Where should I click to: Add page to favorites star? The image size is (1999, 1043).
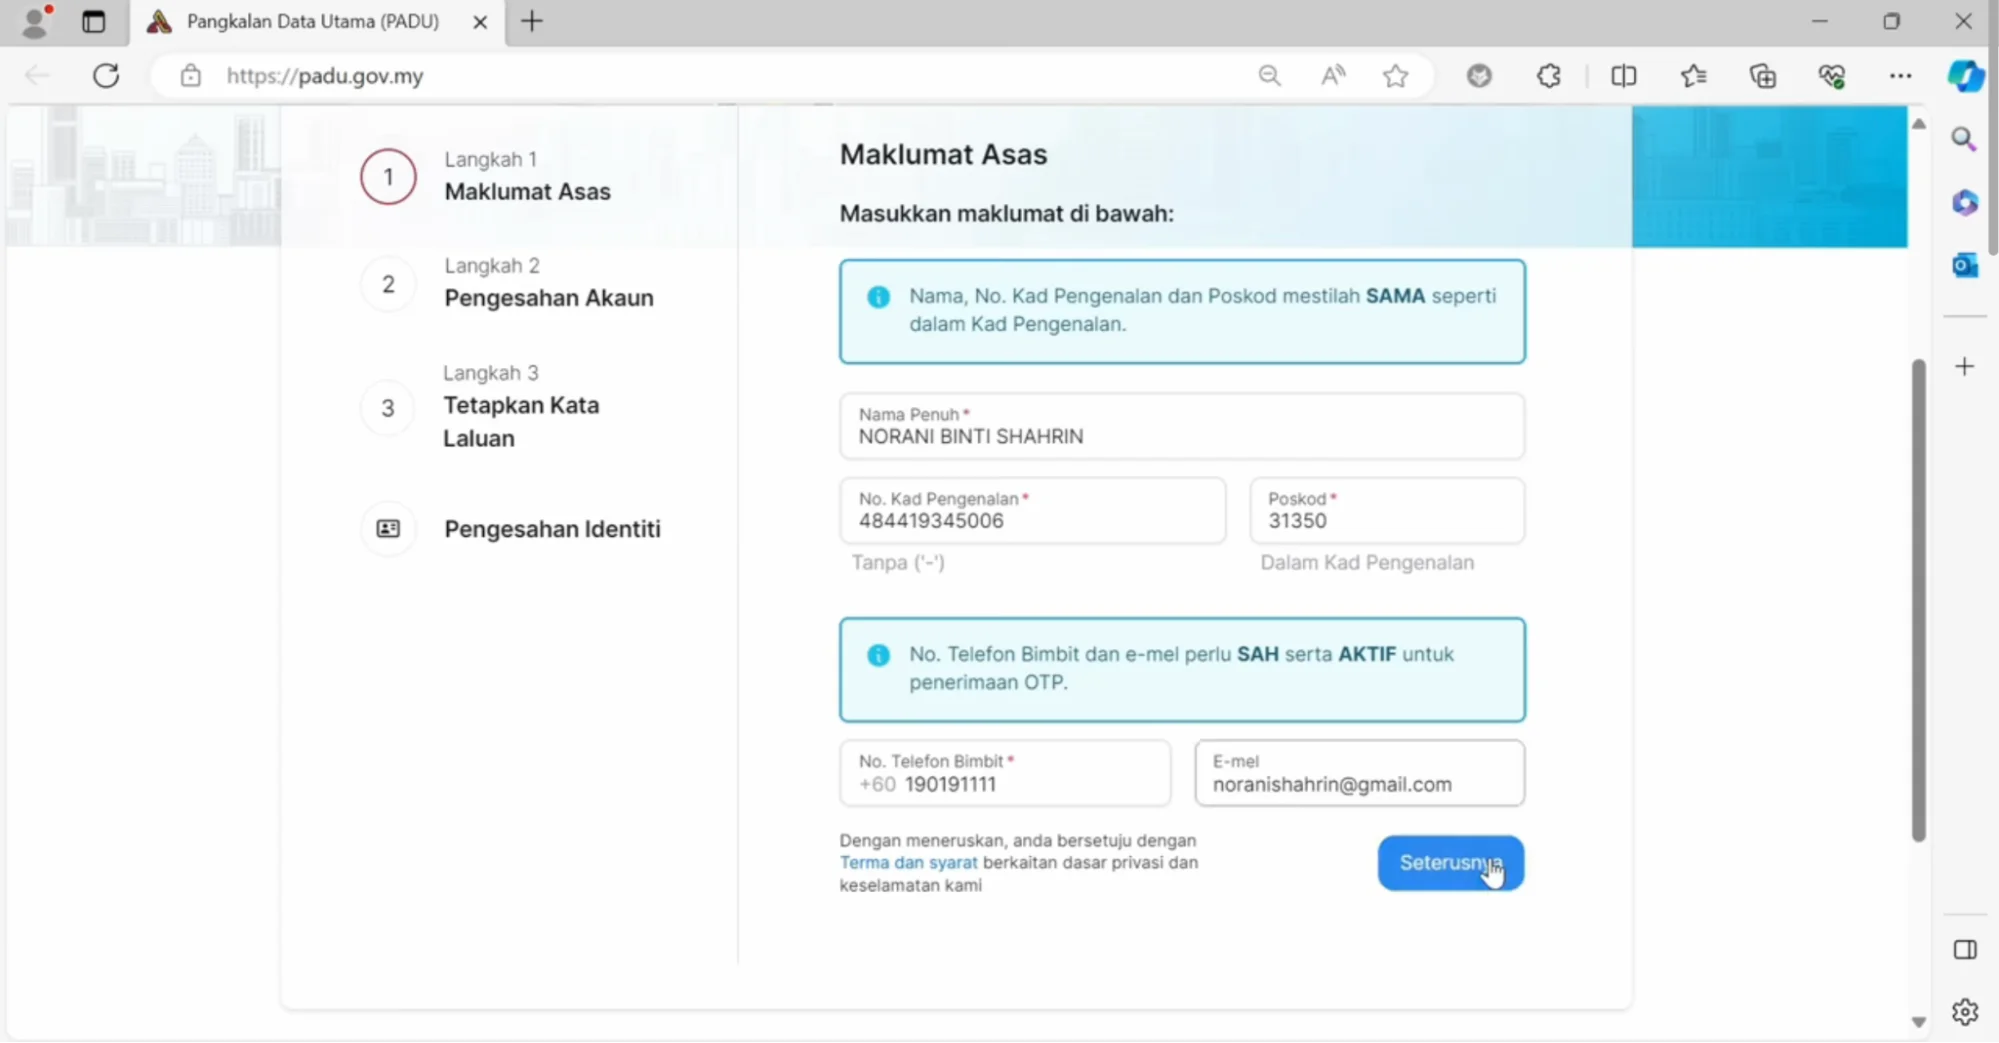pyautogui.click(x=1396, y=76)
